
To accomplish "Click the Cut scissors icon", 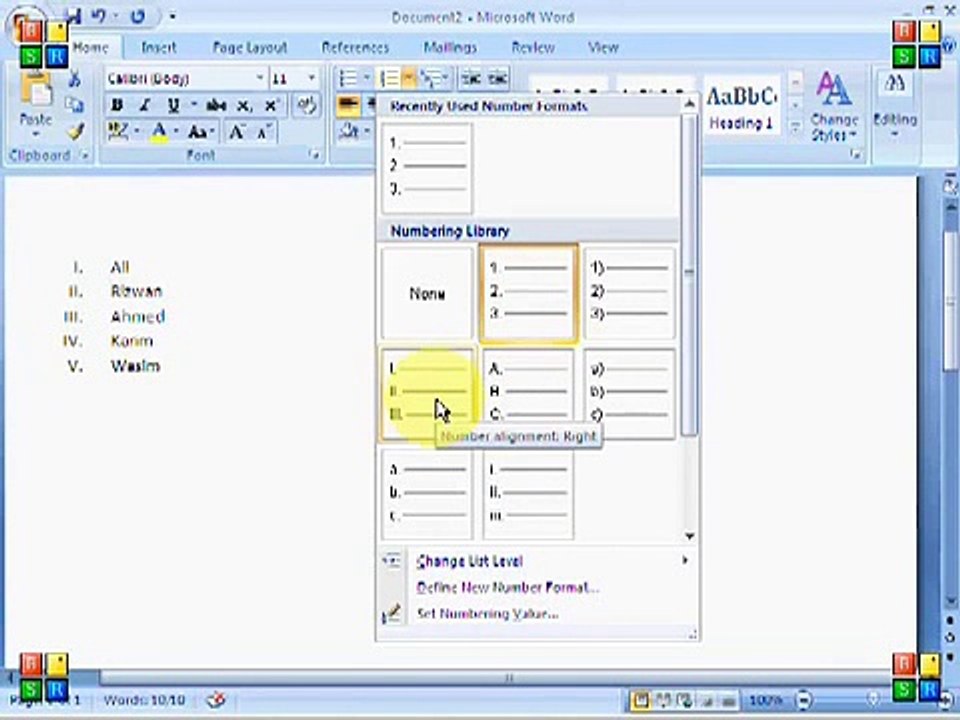I will [75, 78].
